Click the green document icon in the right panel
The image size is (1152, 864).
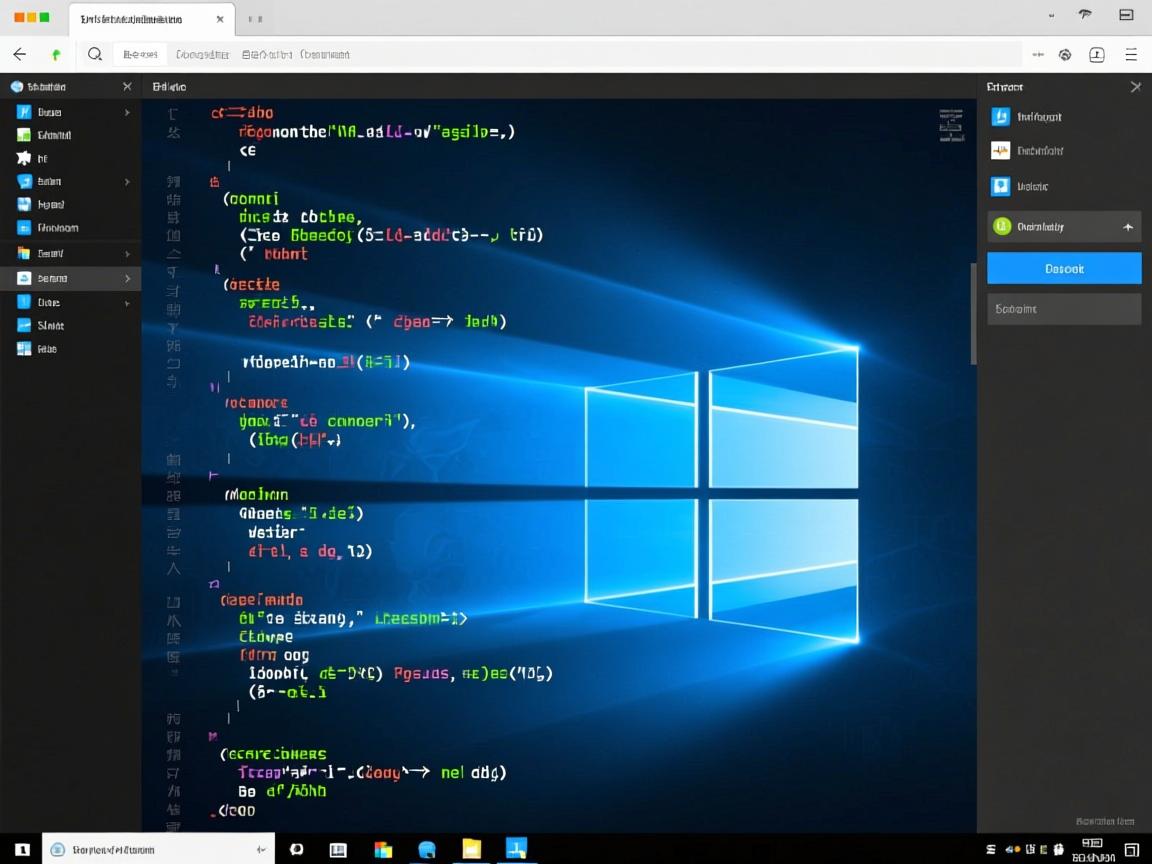point(1002,226)
